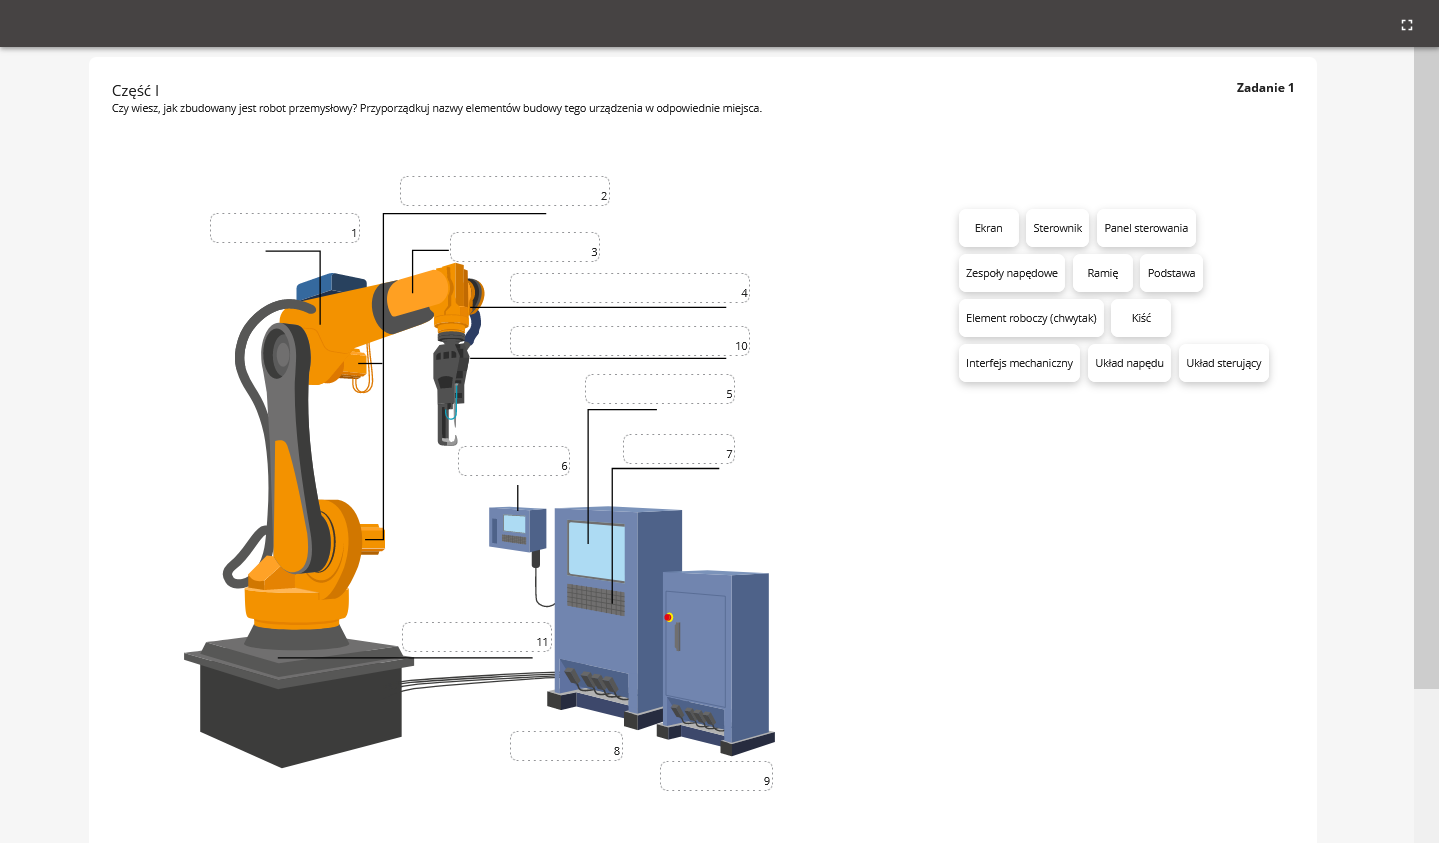Select the drop slot numbered 10
This screenshot has height=847, width=1439.
(629, 341)
